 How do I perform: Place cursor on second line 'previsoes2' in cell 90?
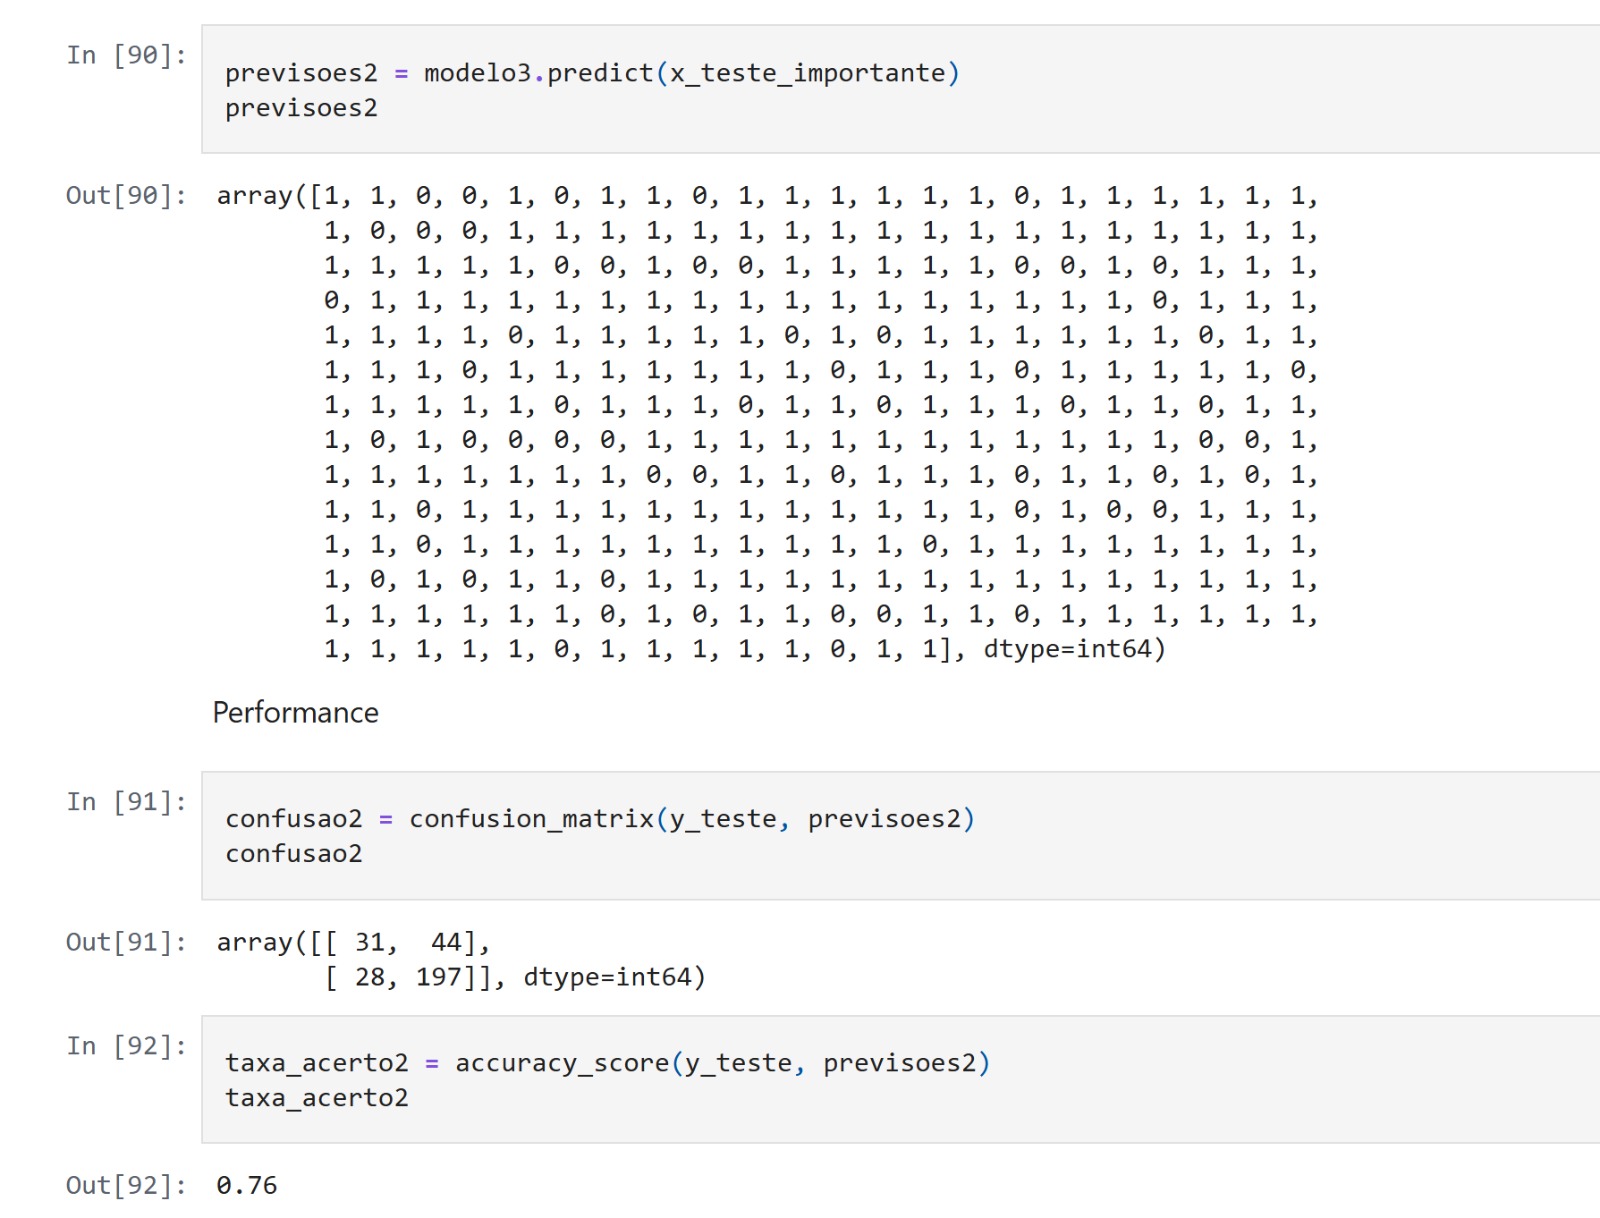[x=301, y=108]
